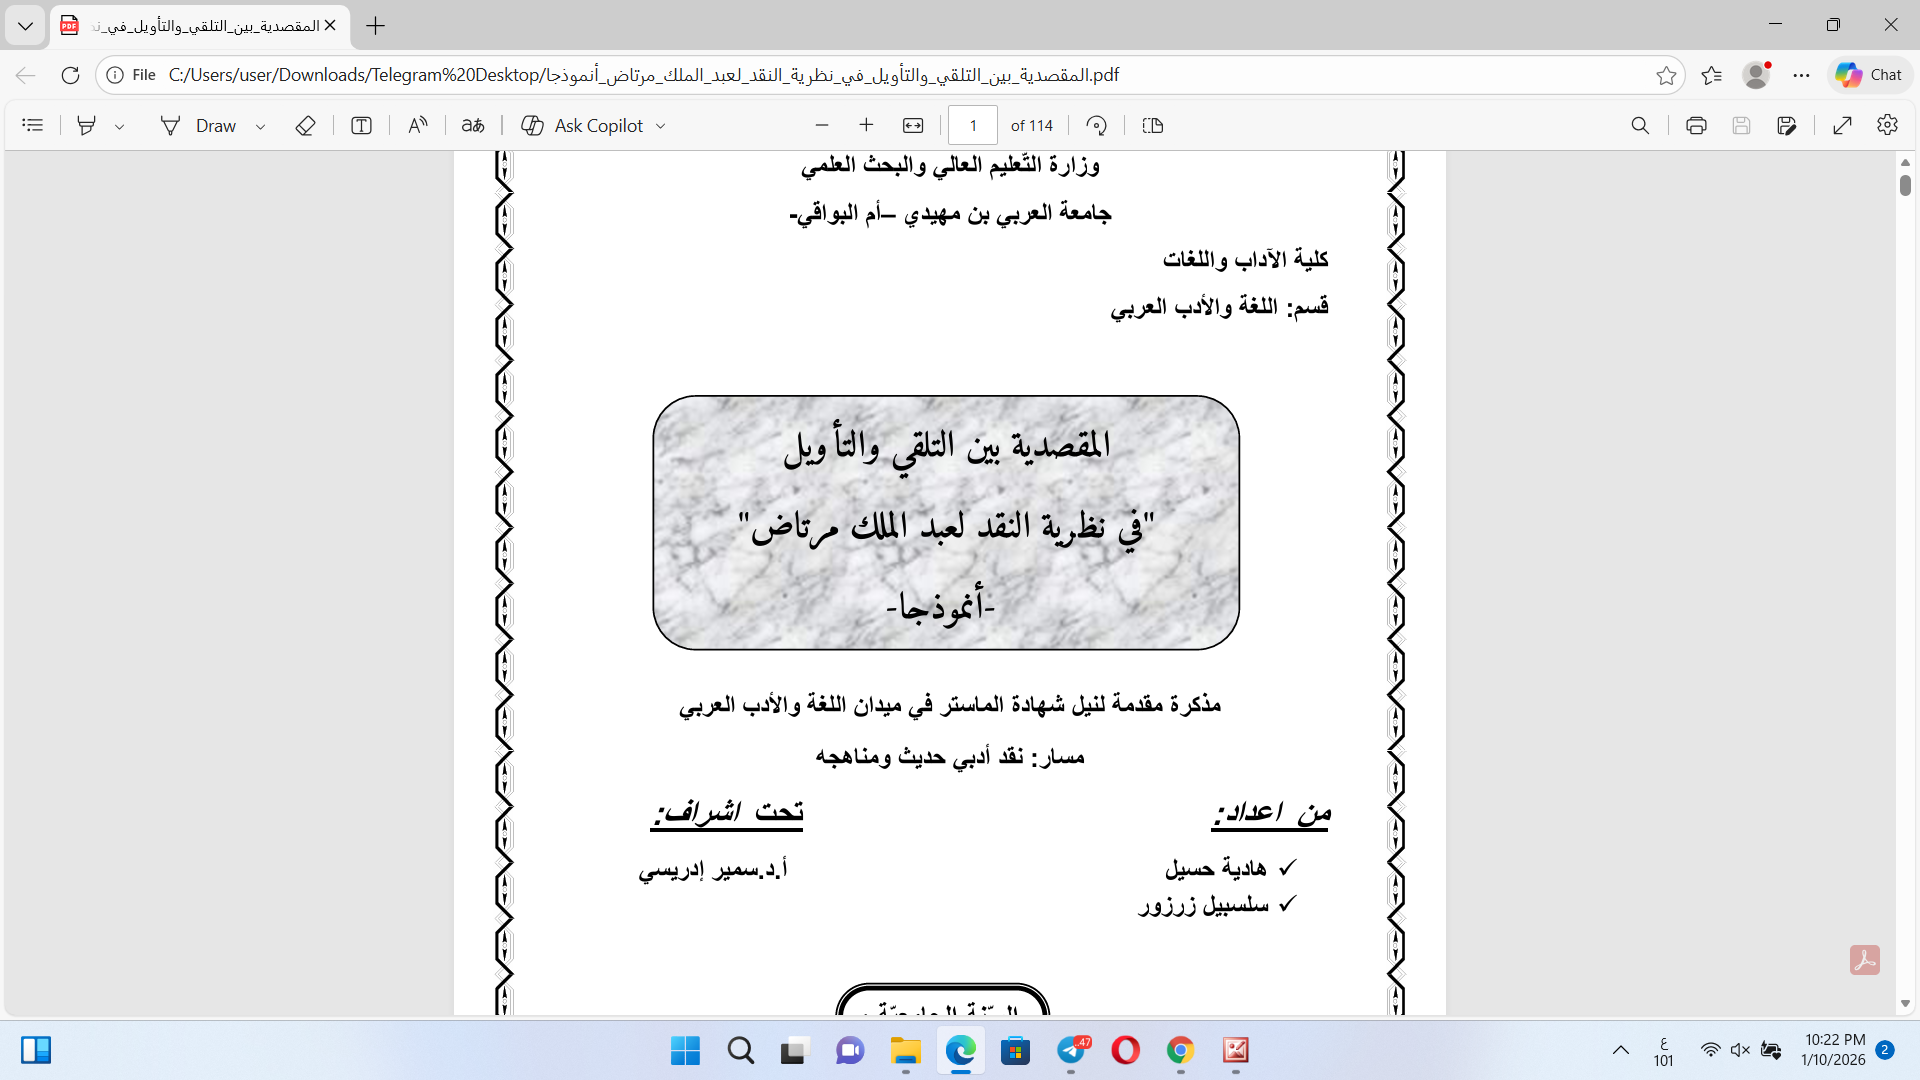Open the Favorites list

pos(1712,75)
